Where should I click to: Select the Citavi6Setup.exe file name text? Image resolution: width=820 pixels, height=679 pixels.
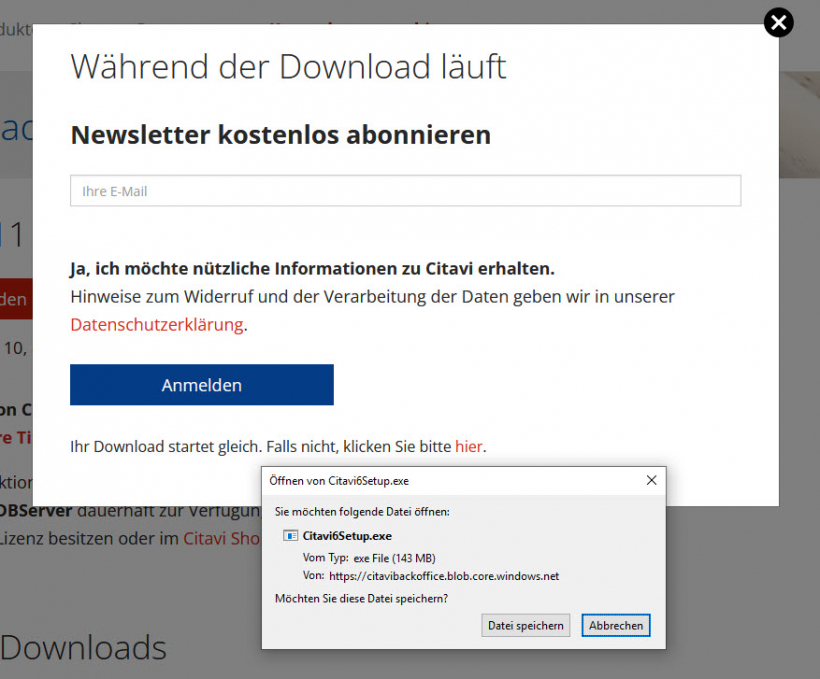click(x=347, y=536)
